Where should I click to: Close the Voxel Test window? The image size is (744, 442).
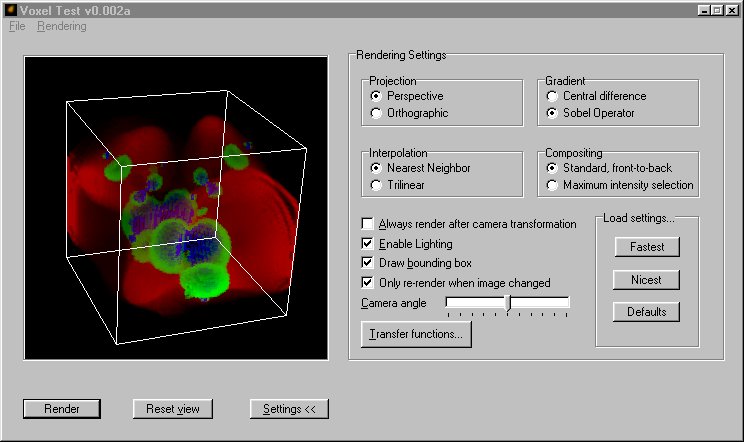point(732,10)
